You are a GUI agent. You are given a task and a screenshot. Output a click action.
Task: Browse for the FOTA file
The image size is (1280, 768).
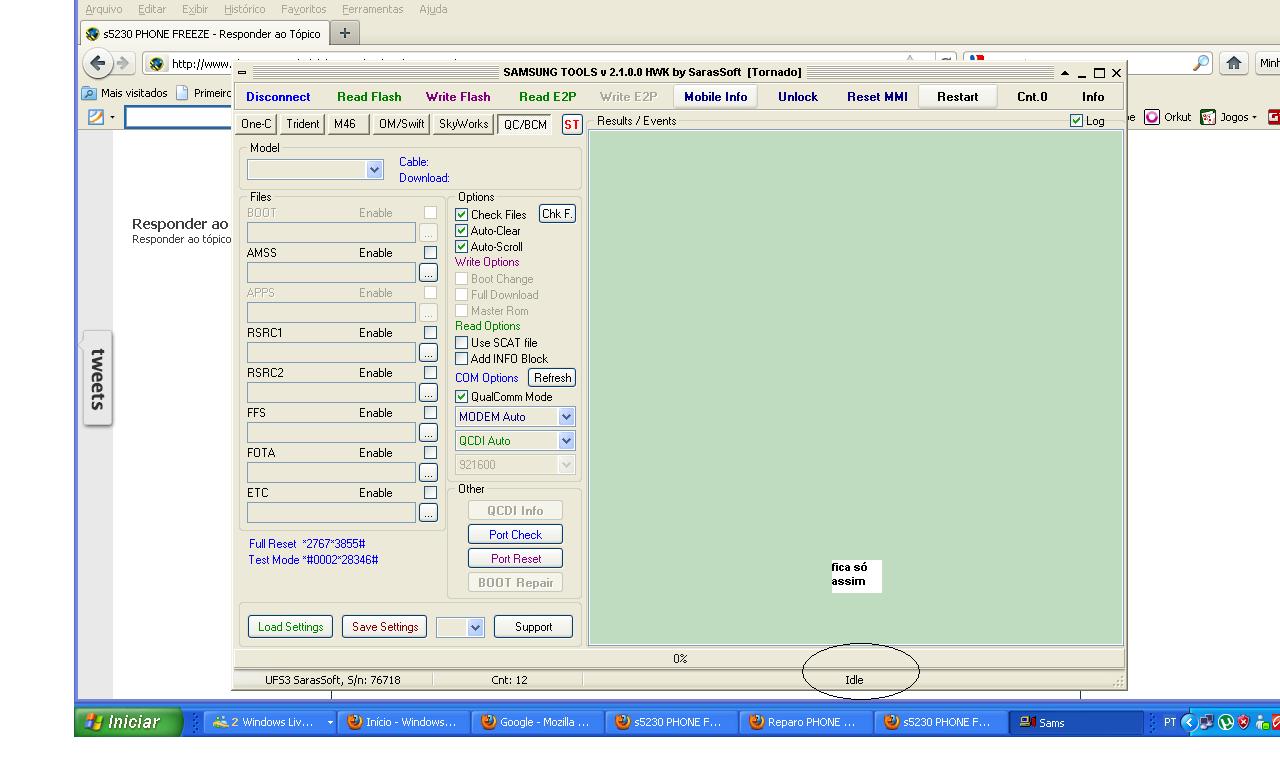pyautogui.click(x=428, y=473)
